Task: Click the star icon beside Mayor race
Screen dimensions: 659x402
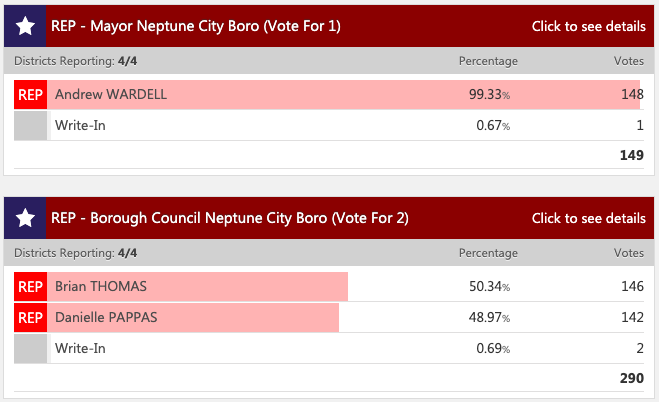Action: coord(25,26)
